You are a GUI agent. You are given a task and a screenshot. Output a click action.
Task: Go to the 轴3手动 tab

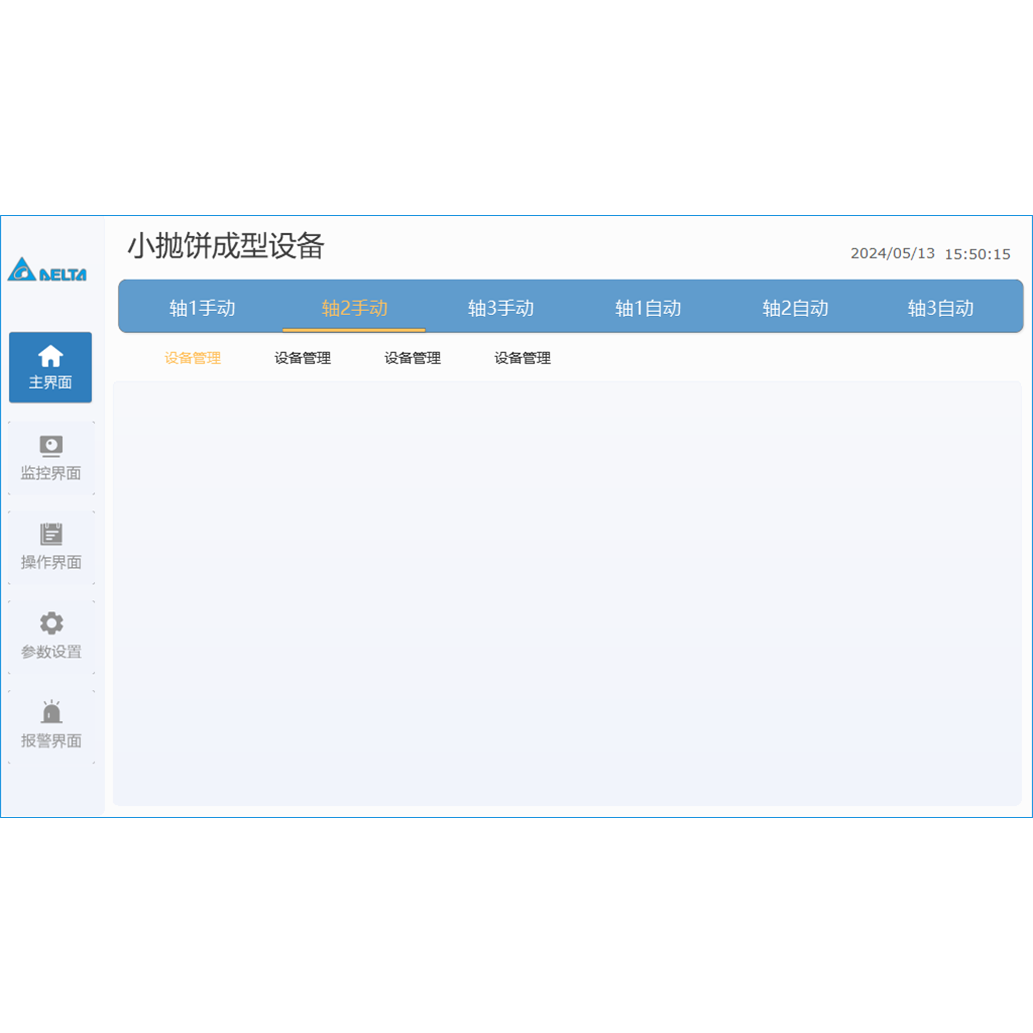501,308
